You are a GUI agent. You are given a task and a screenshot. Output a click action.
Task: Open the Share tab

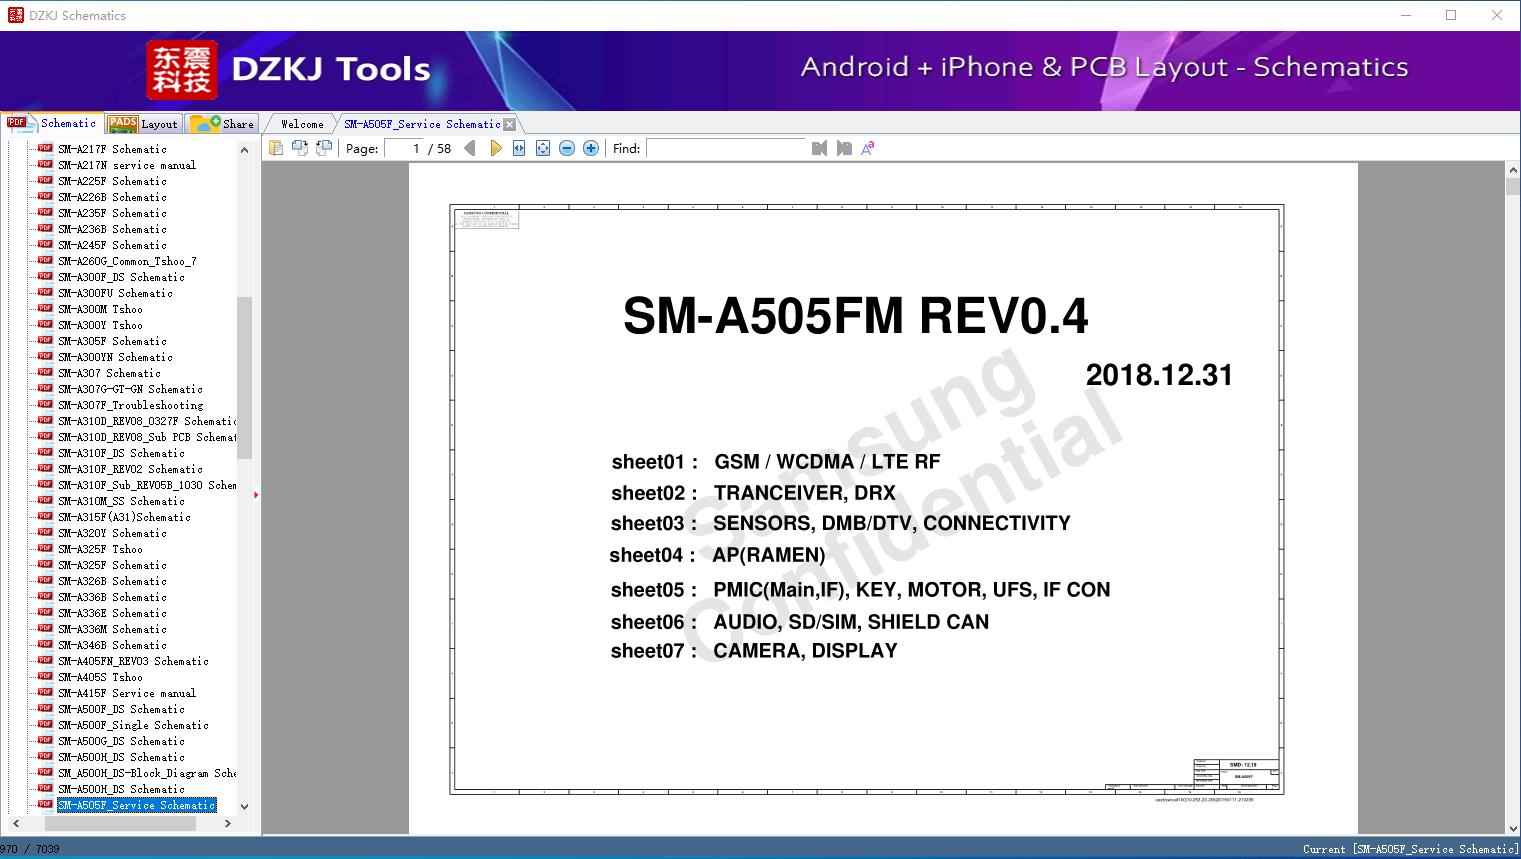(223, 124)
